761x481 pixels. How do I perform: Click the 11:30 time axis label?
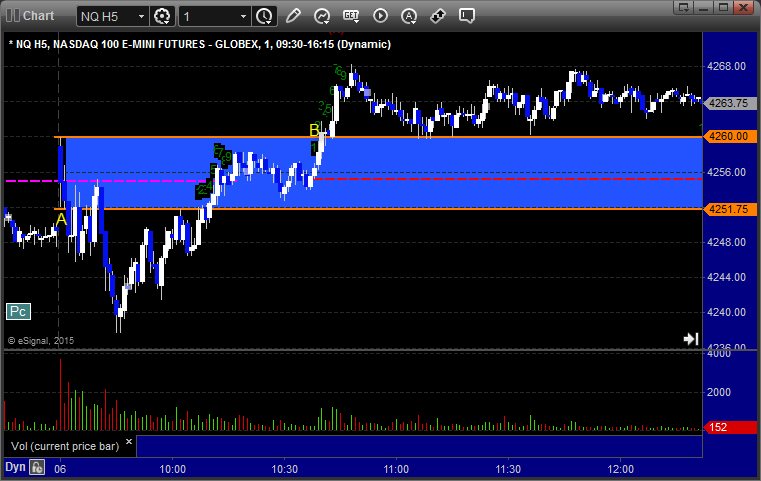click(508, 469)
